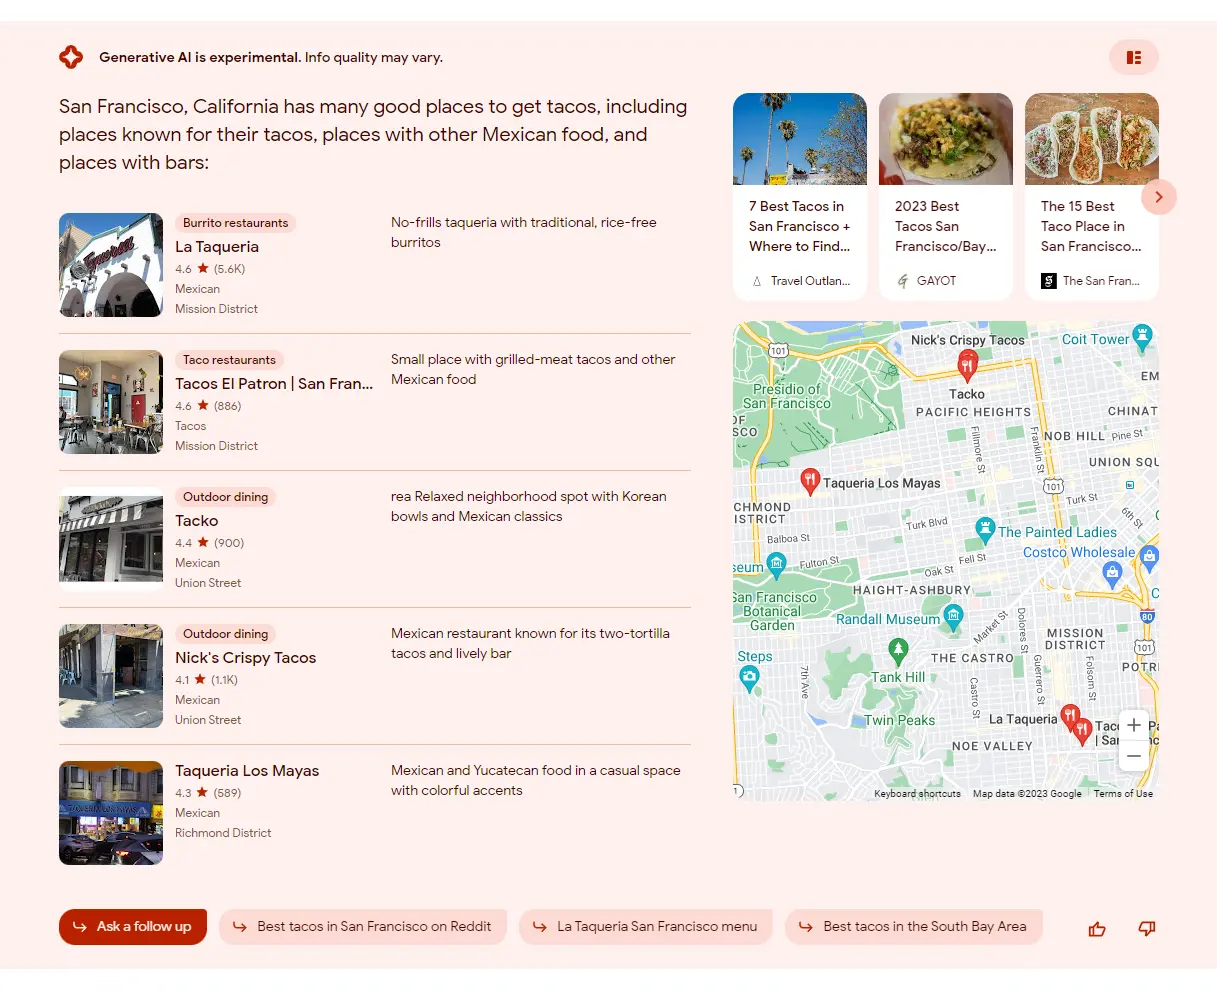Click the Burrito restaurants category tag
This screenshot has height=993, width=1217.
tap(235, 223)
